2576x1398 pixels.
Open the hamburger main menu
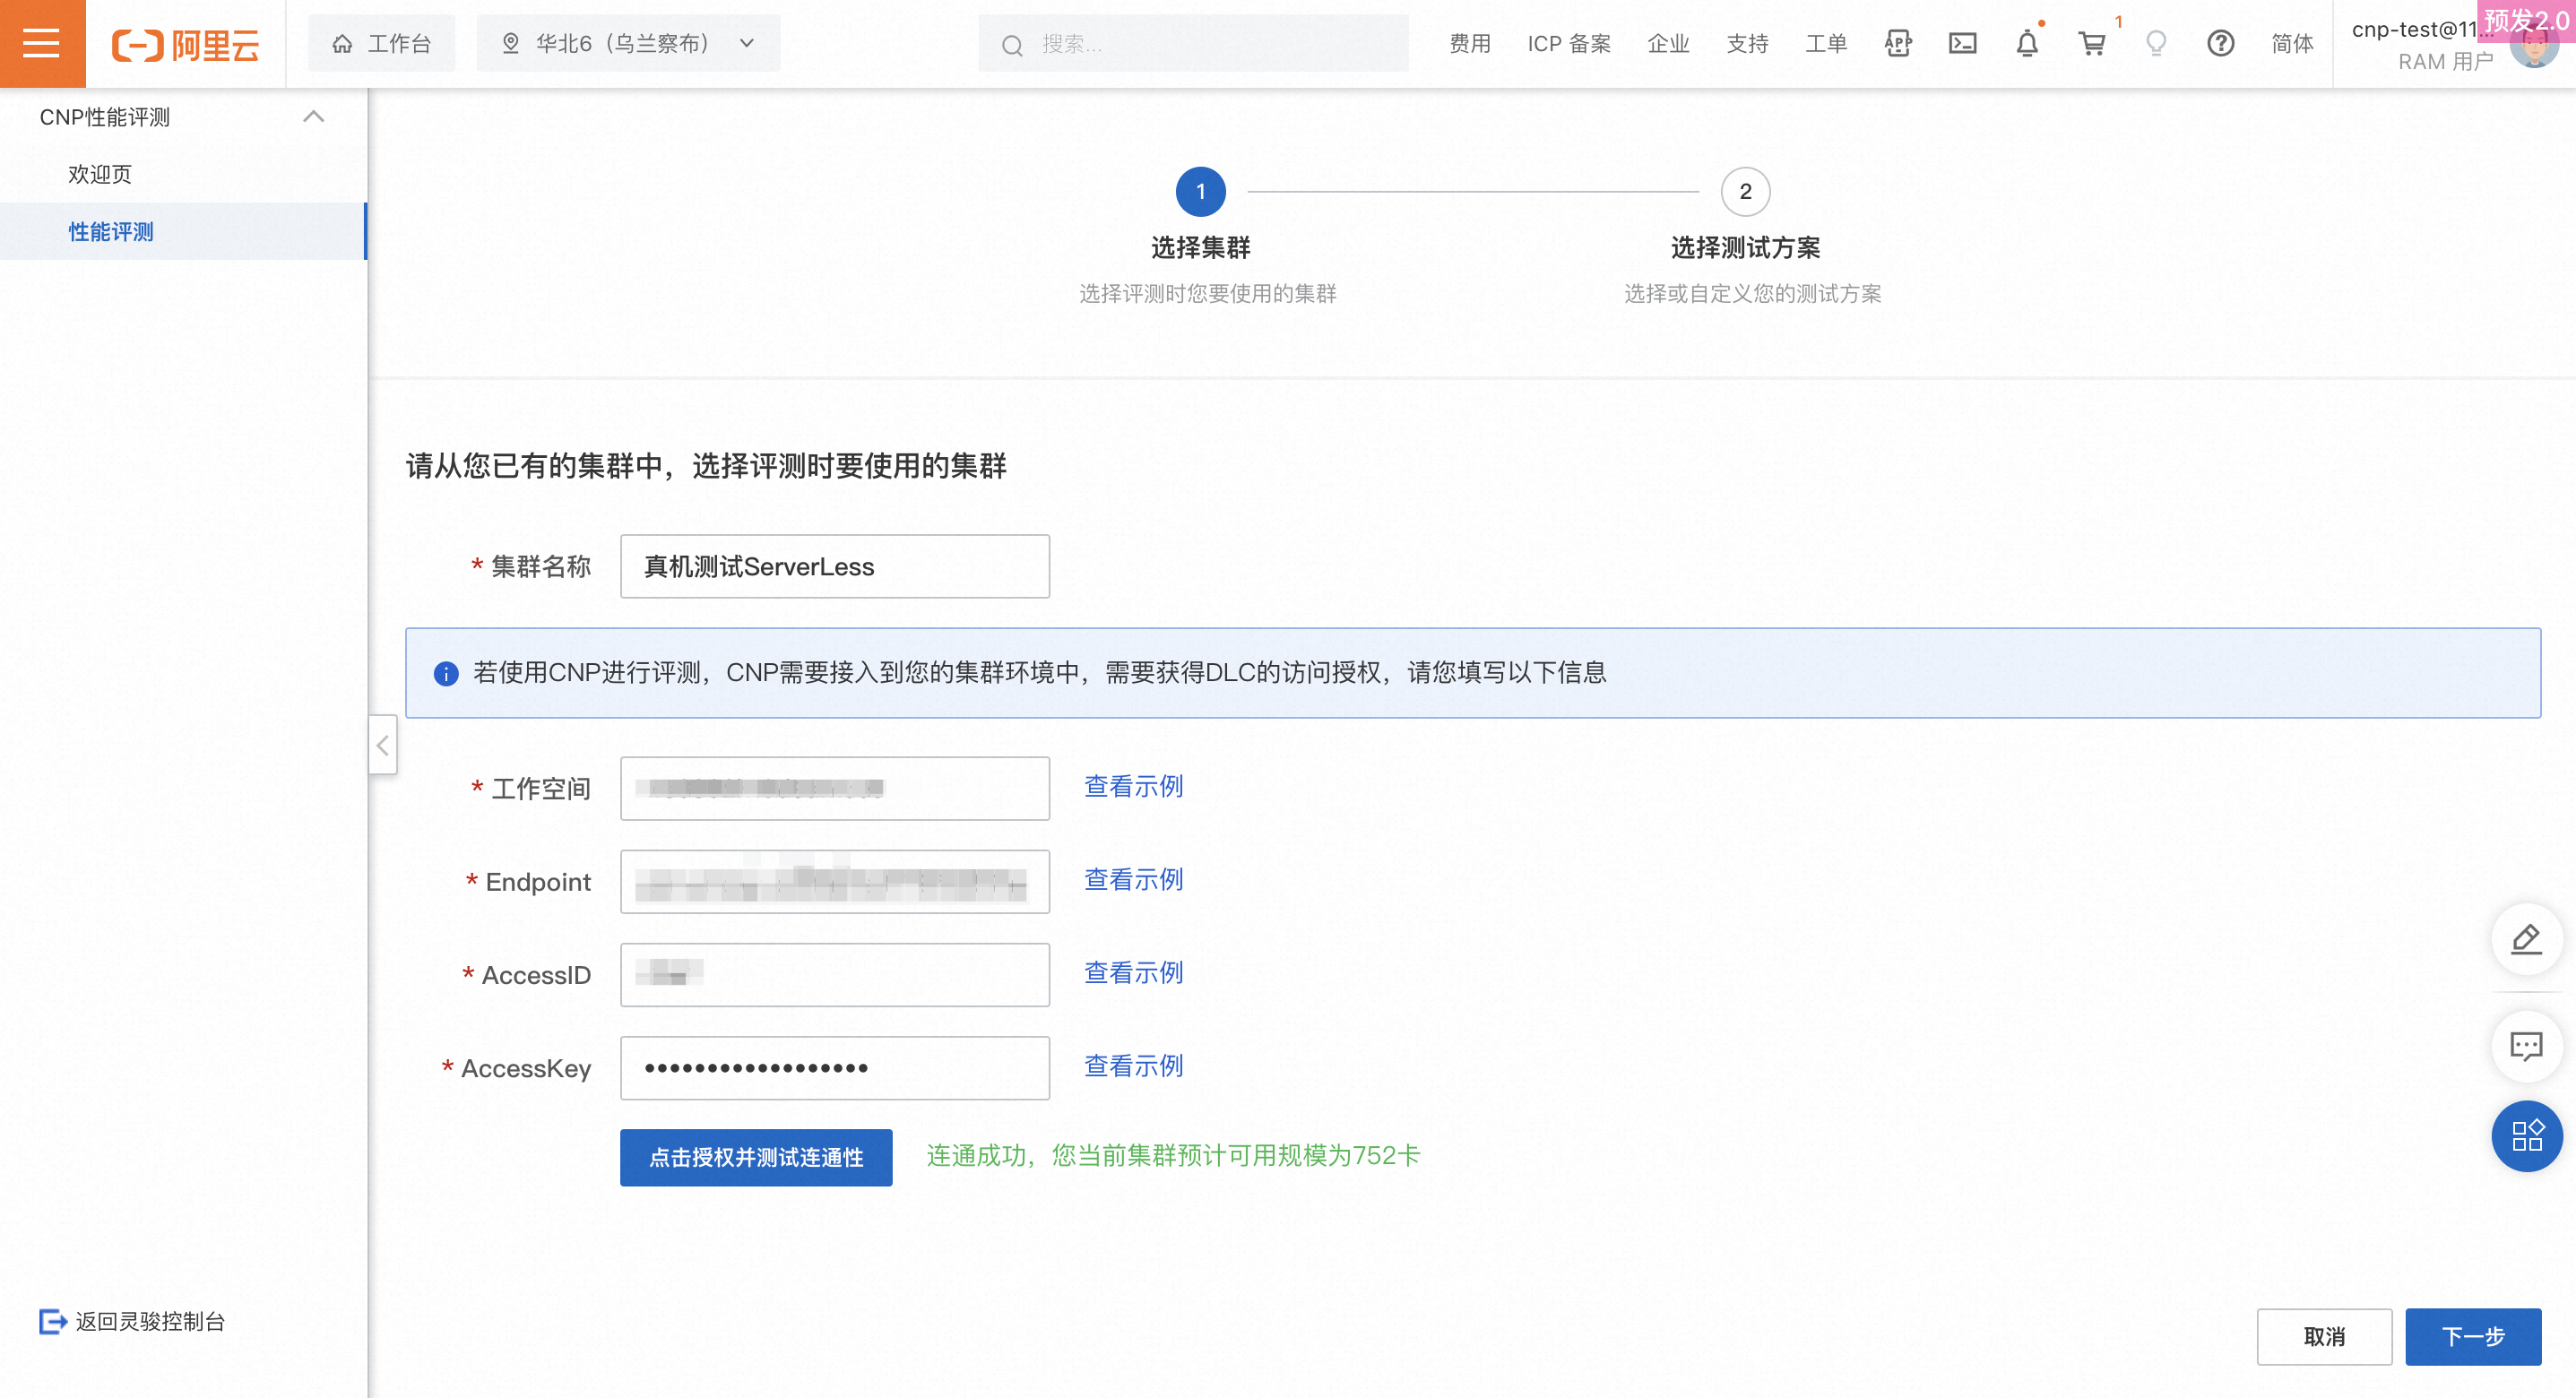[42, 43]
